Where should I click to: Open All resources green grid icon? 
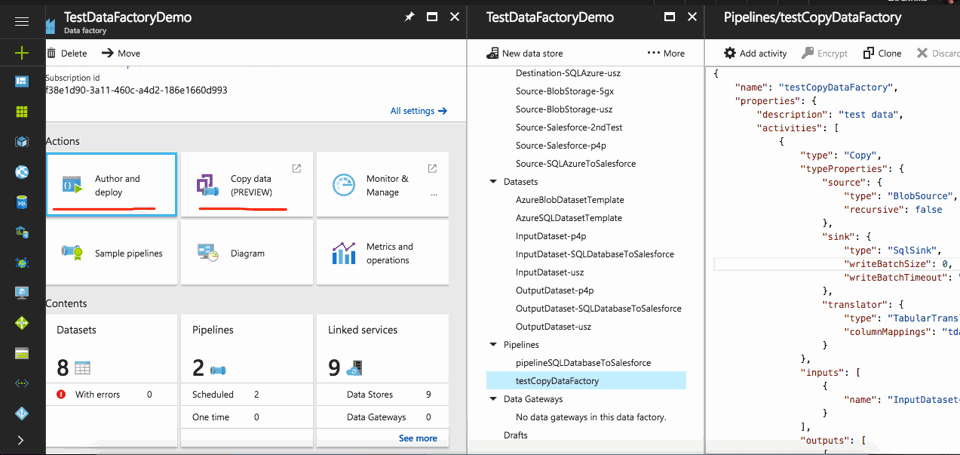22,111
